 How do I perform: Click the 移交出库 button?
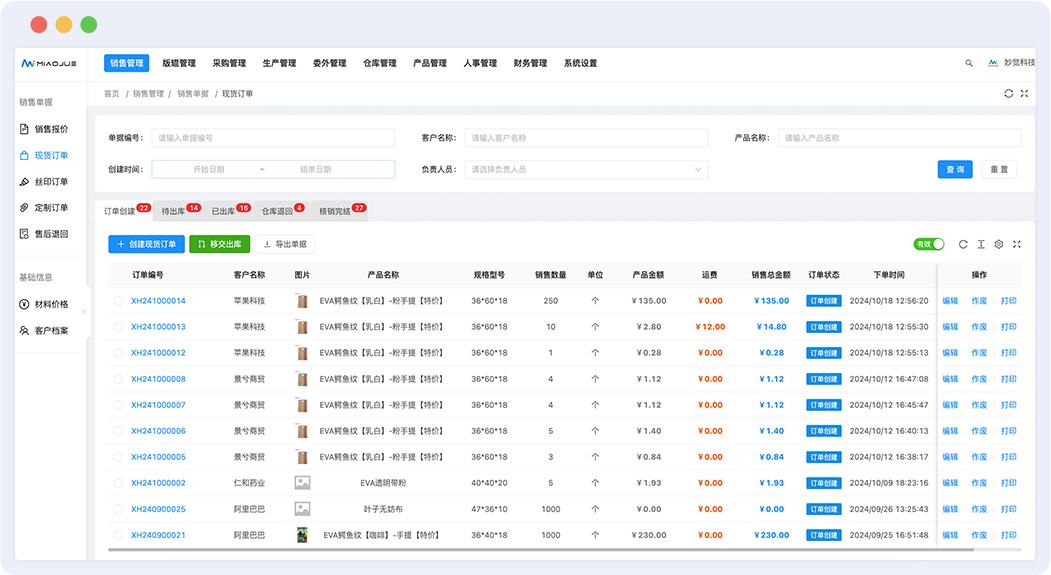click(220, 245)
